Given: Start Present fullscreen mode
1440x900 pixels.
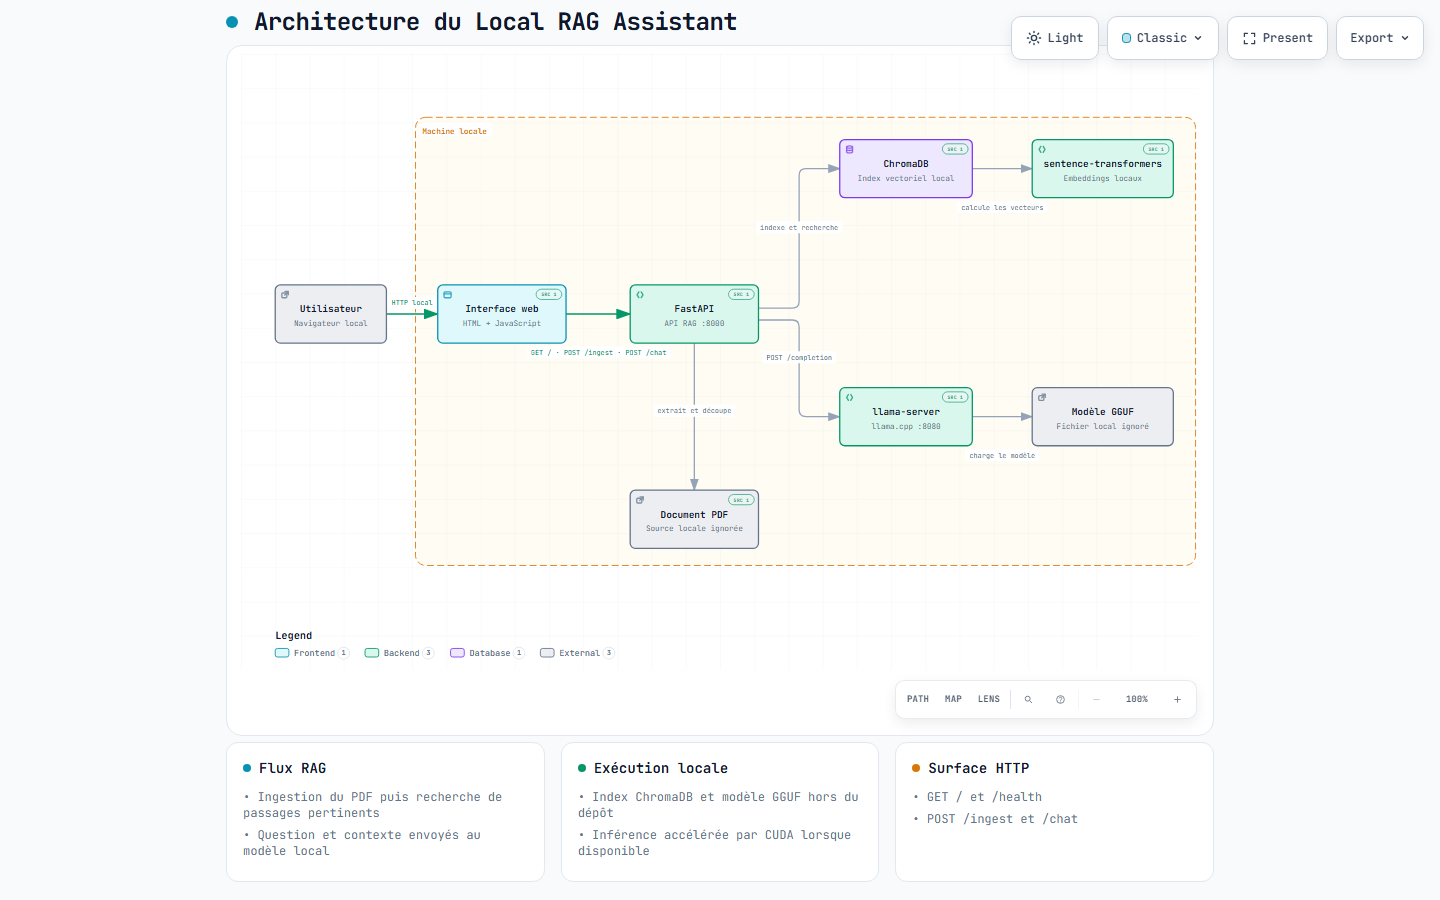Looking at the screenshot, I should coord(1277,38).
